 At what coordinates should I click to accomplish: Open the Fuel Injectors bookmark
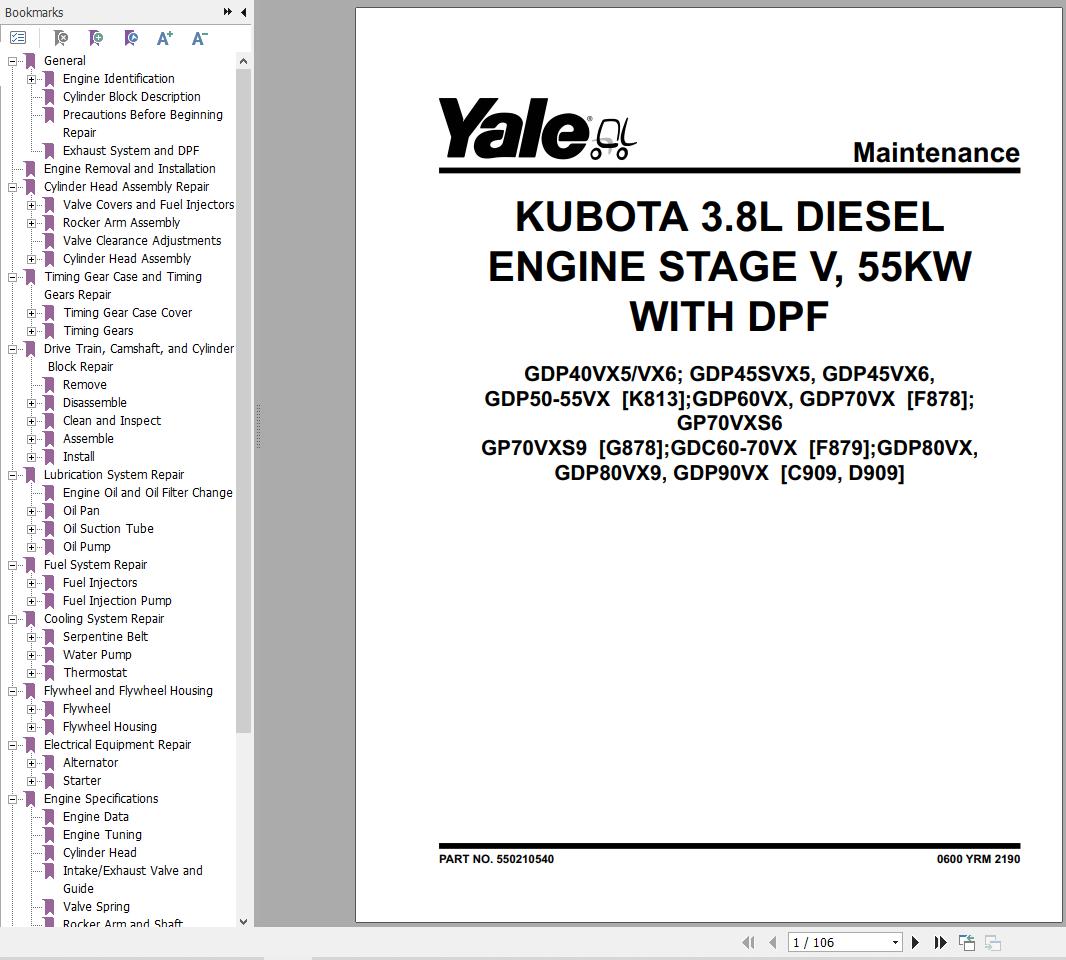pyautogui.click(x=100, y=583)
